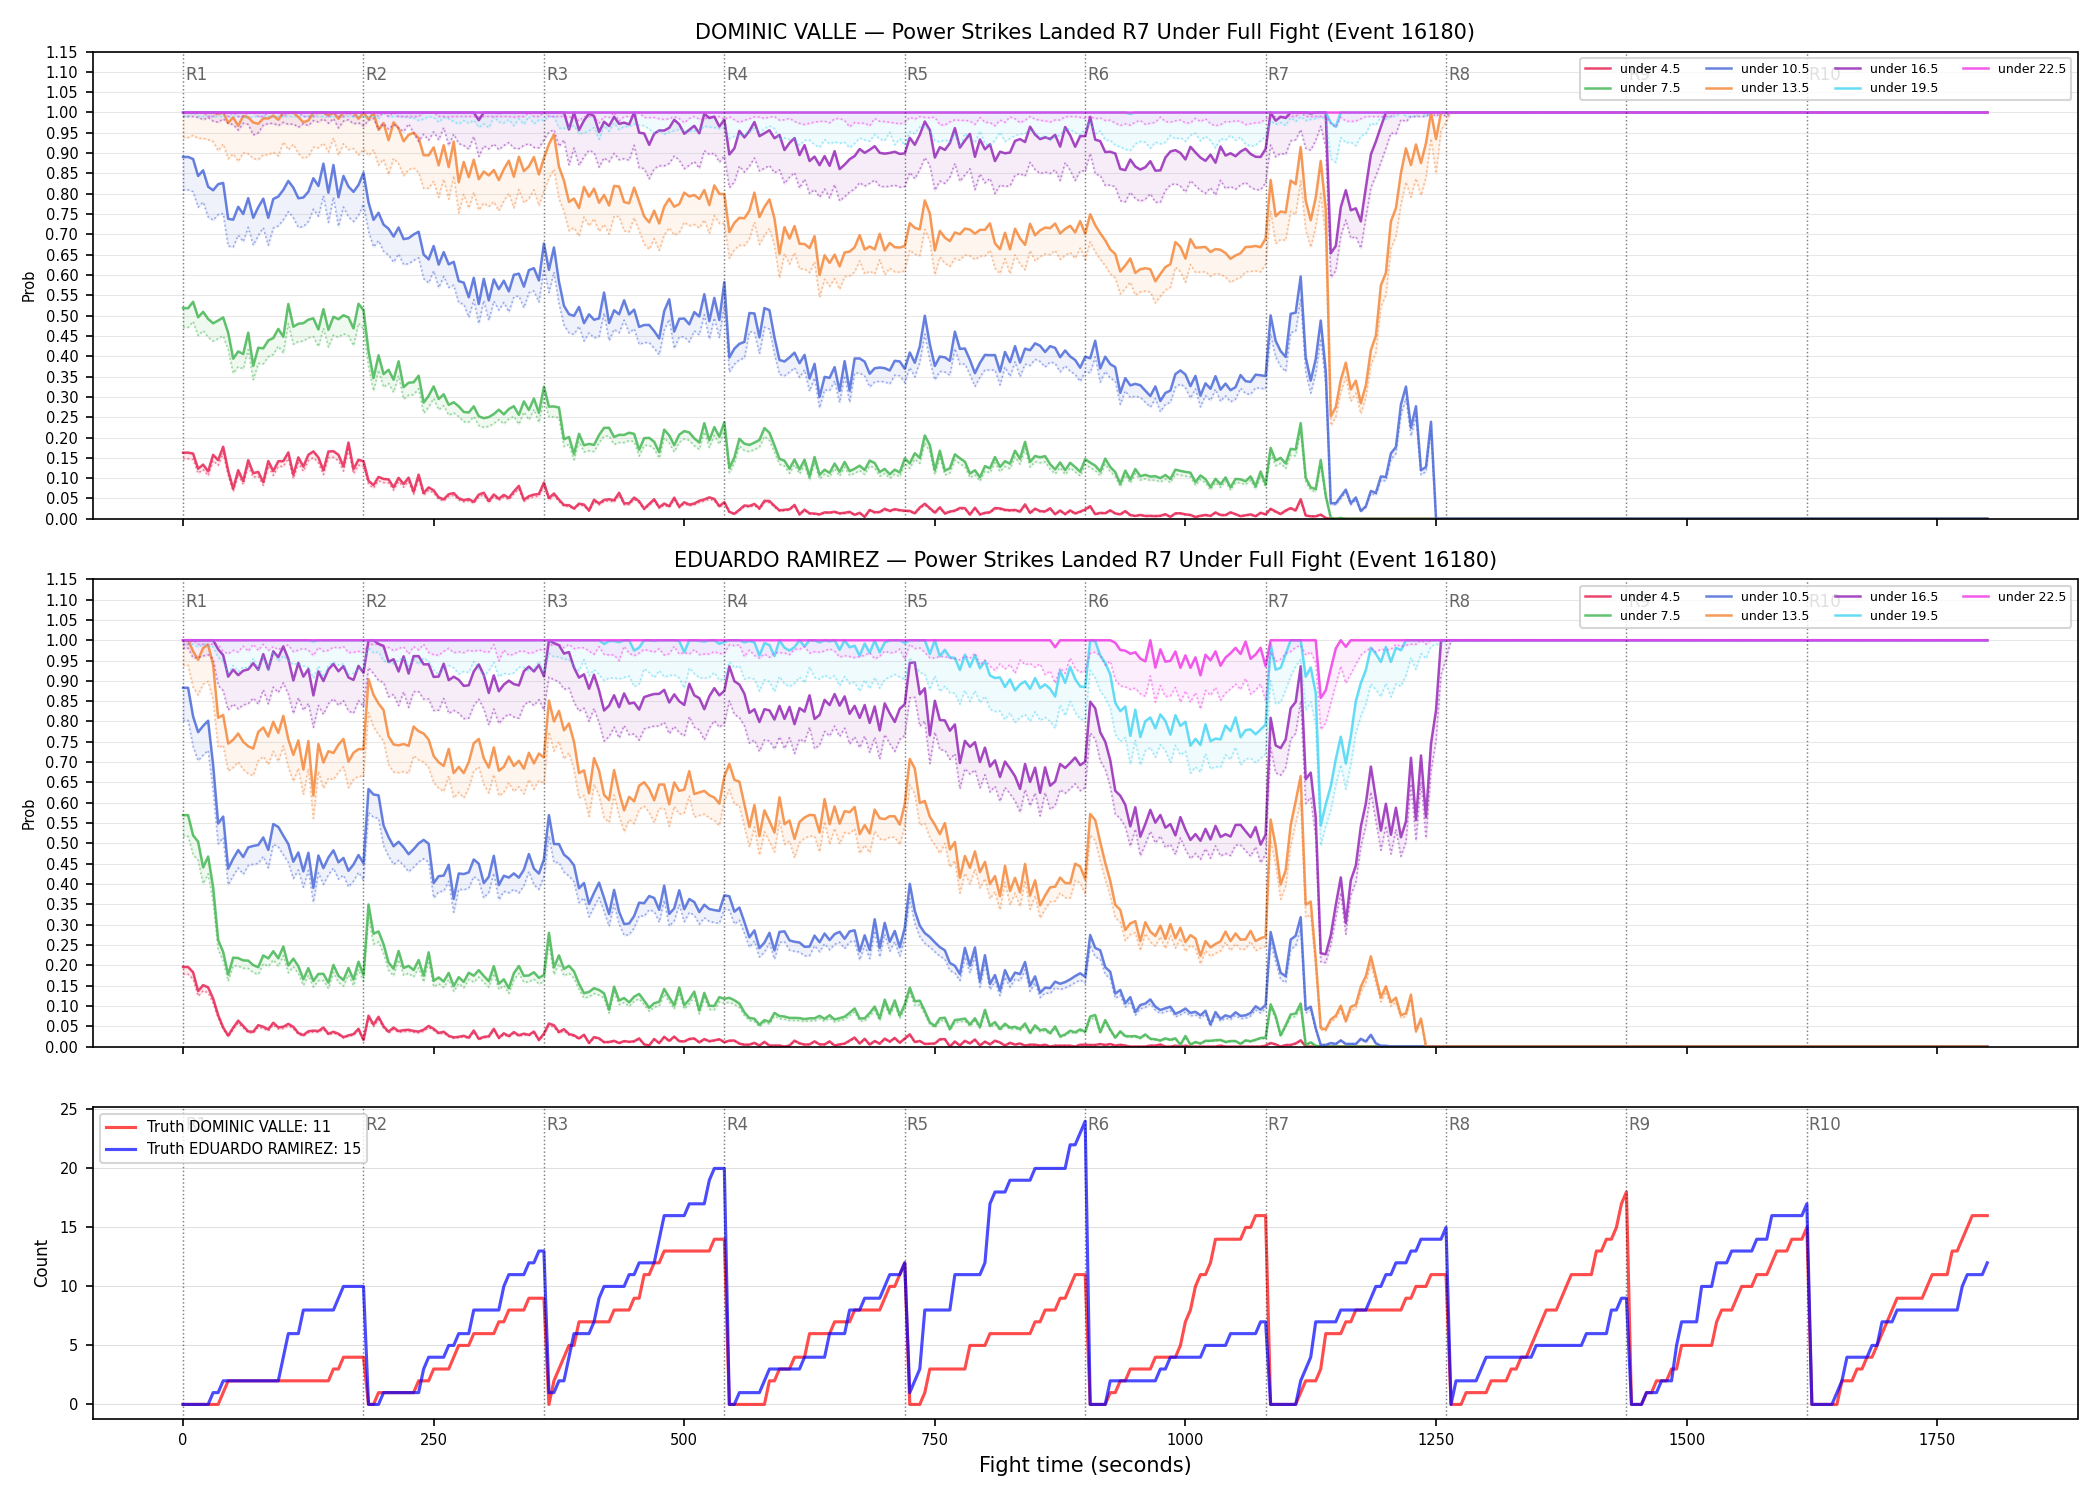Pick 'under 4.5' legend entry in Ramirez chart
The image size is (2100, 1500).
pyautogui.click(x=1632, y=597)
